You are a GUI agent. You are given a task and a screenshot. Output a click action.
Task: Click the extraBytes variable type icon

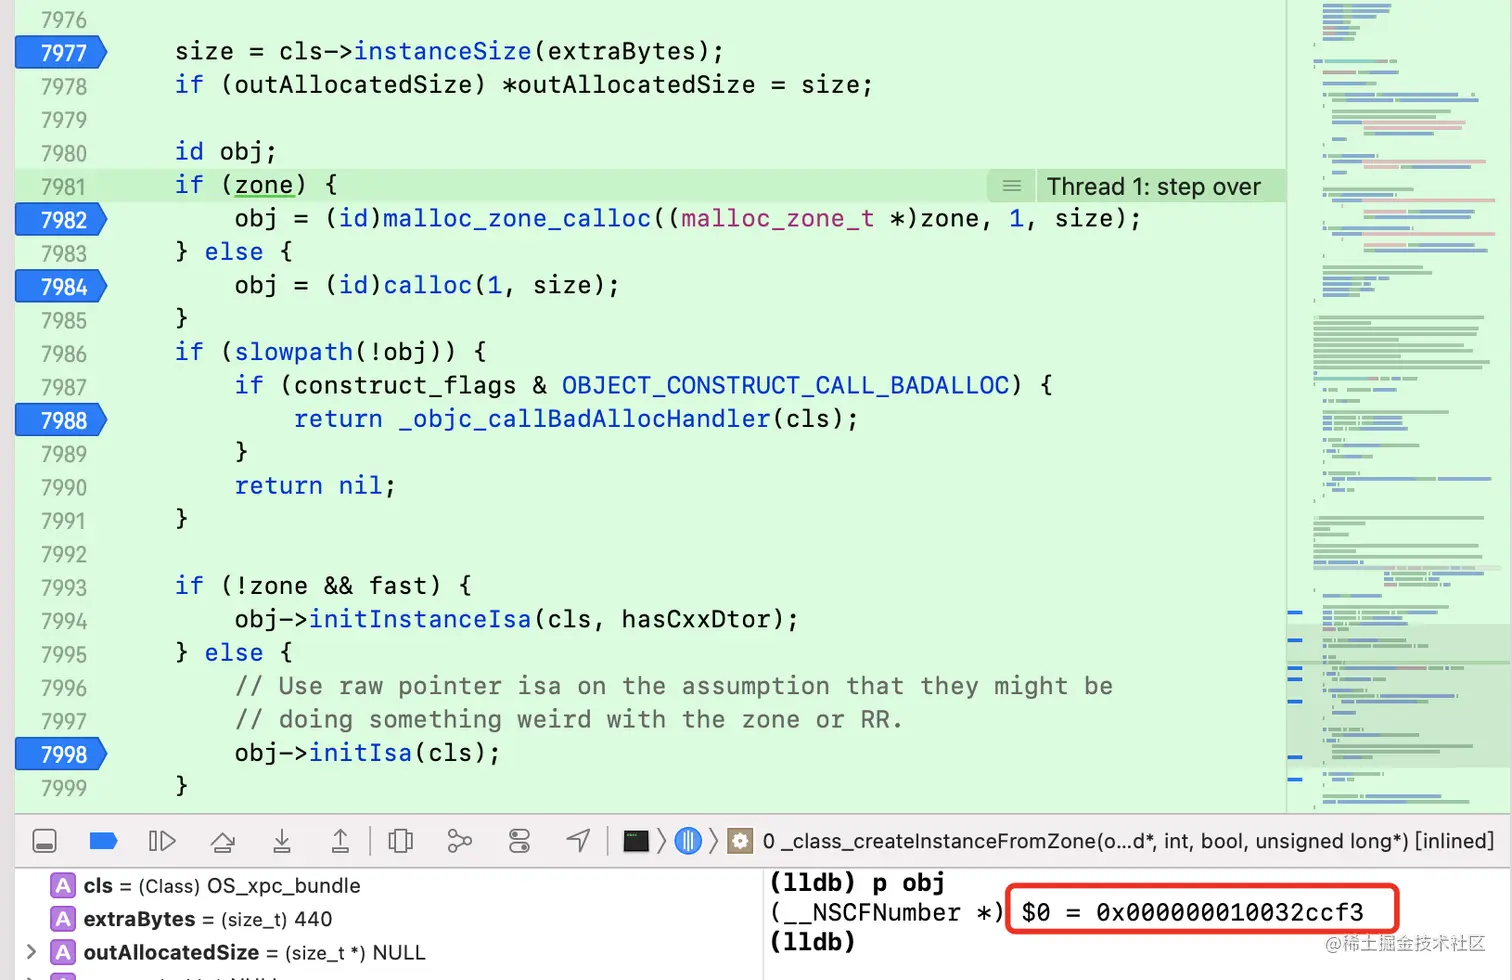[x=63, y=918]
